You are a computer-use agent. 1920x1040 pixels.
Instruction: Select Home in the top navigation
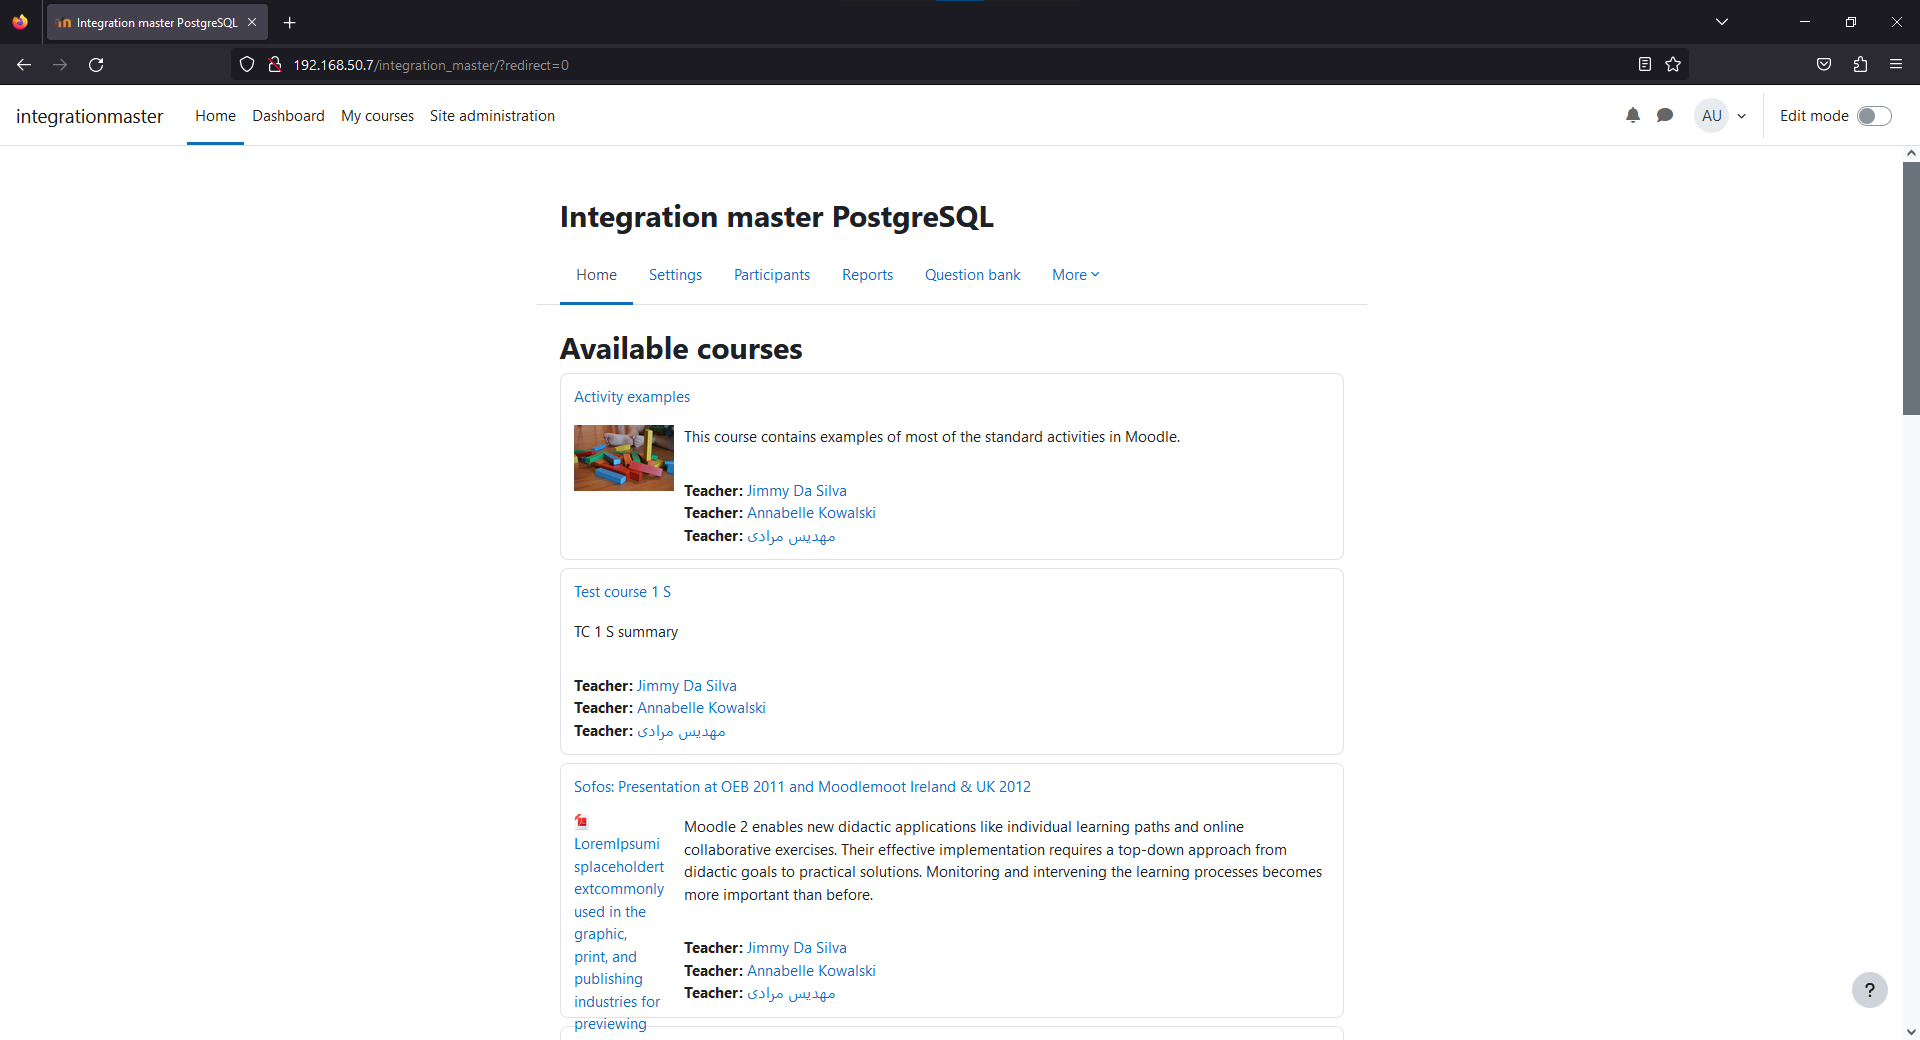215,116
